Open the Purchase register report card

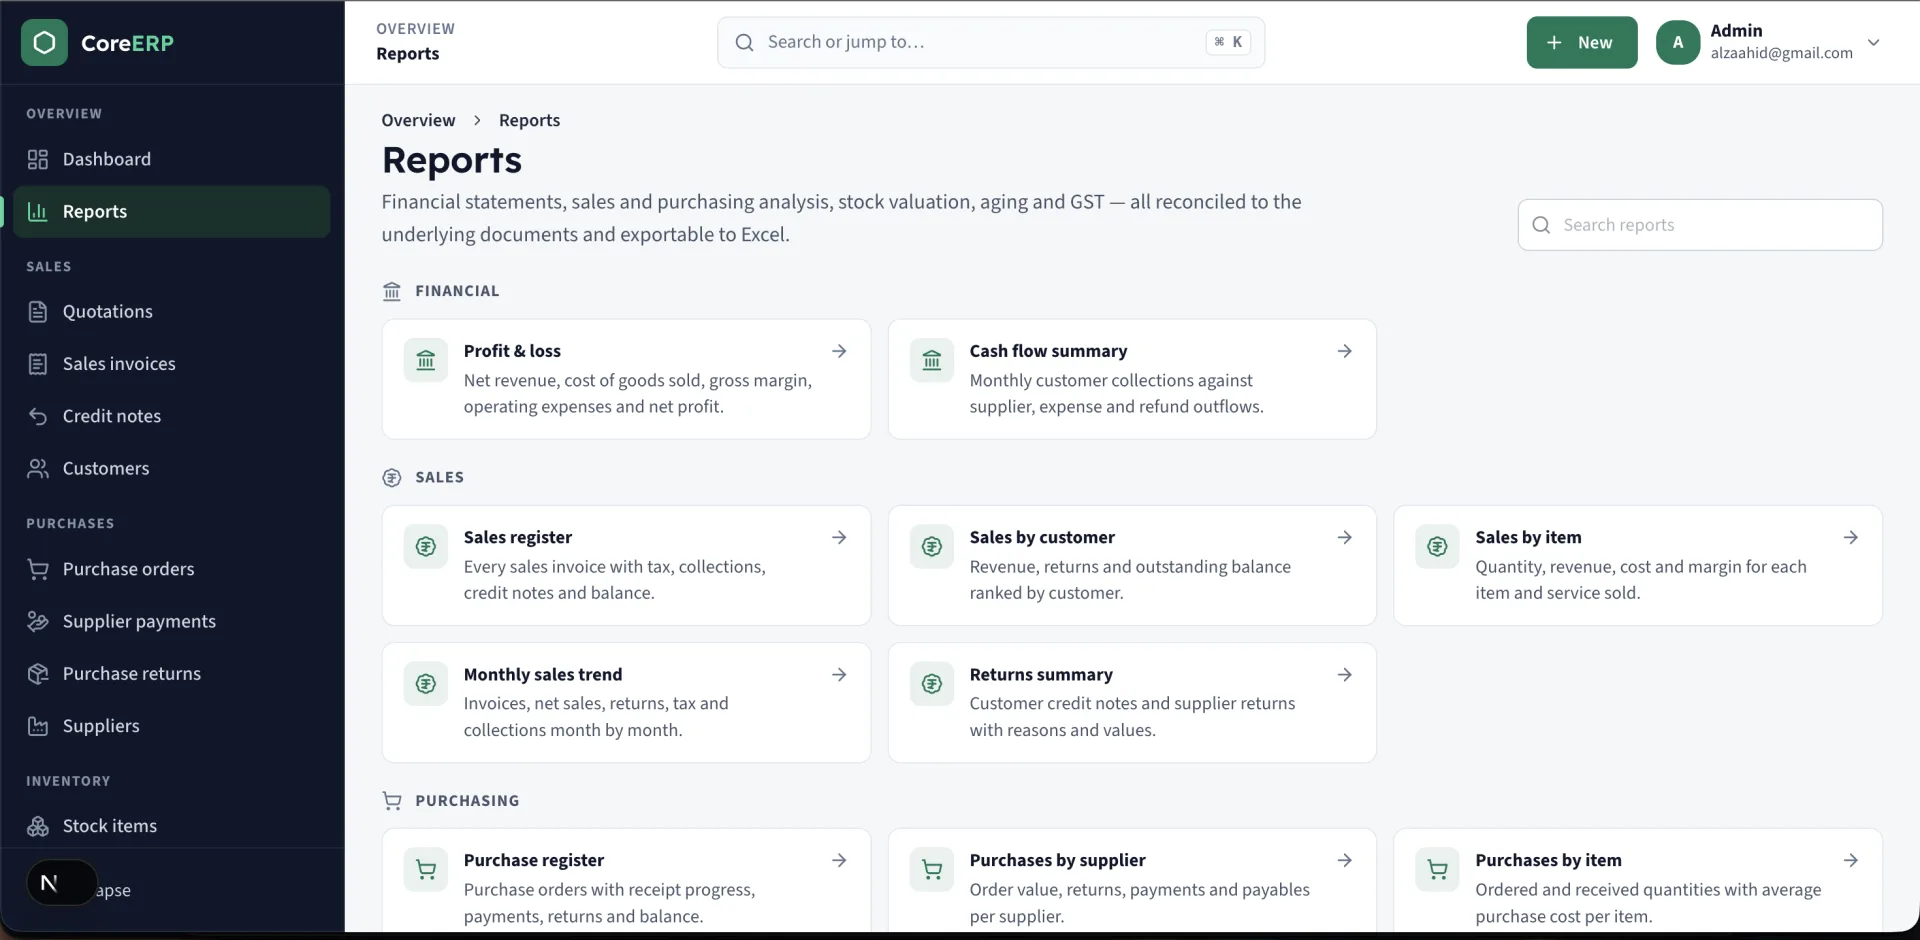626,881
